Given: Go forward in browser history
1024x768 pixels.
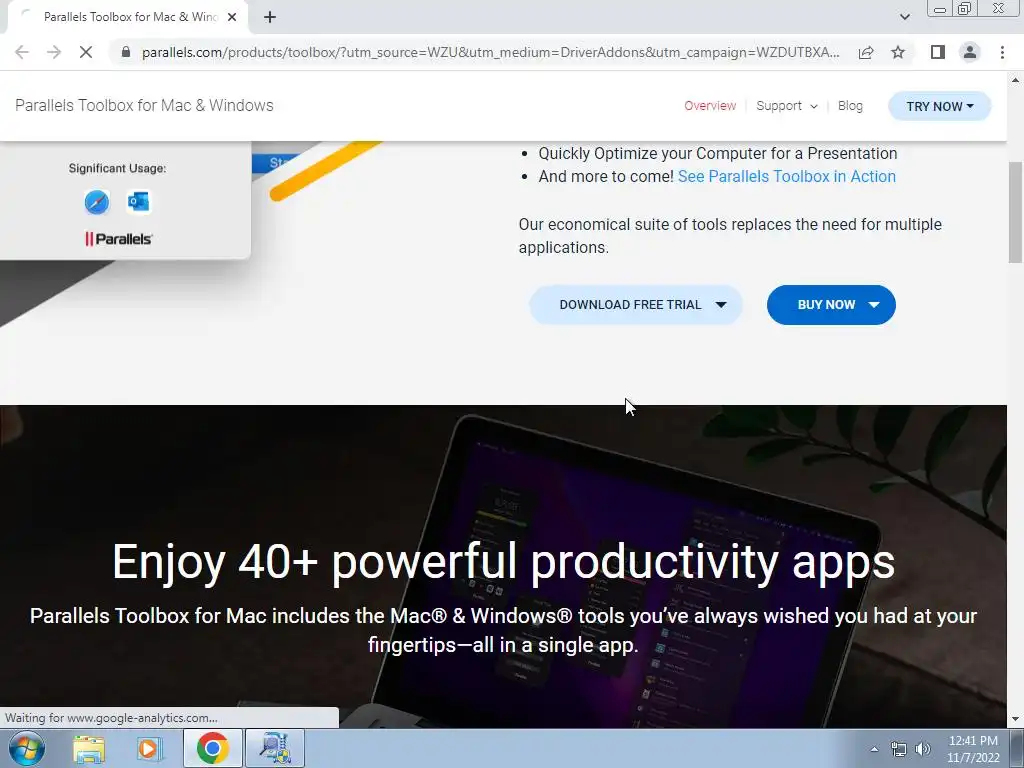Looking at the screenshot, I should tap(54, 52).
